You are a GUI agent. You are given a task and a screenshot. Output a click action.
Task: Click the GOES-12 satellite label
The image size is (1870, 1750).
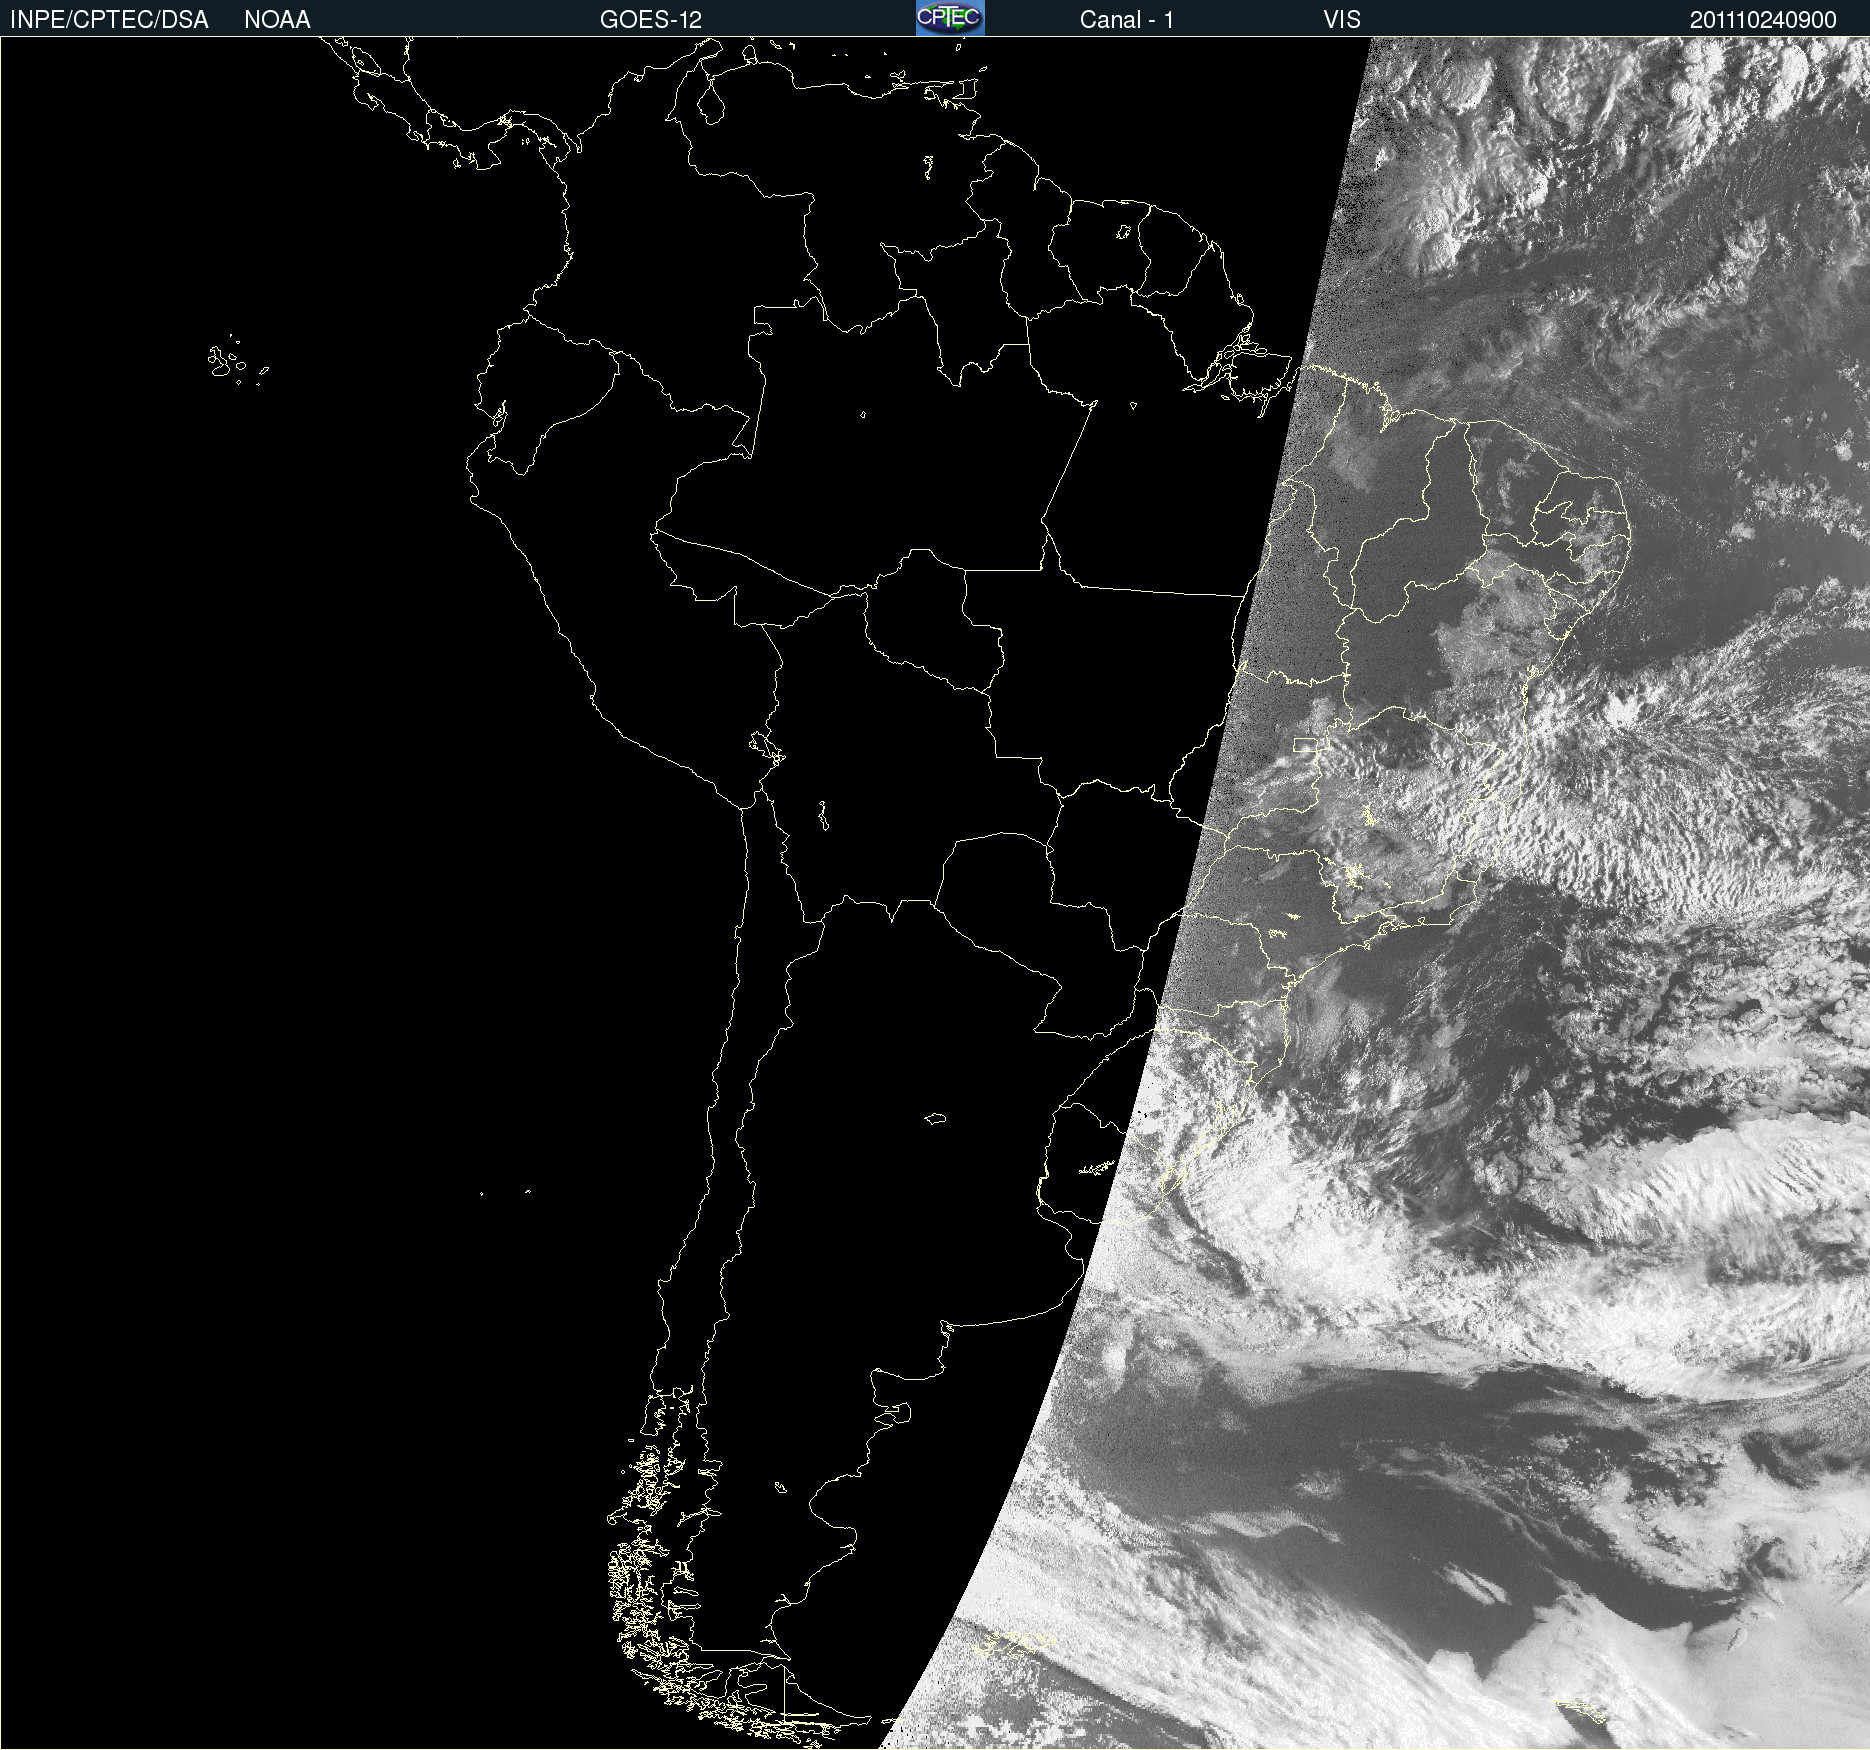[x=651, y=20]
